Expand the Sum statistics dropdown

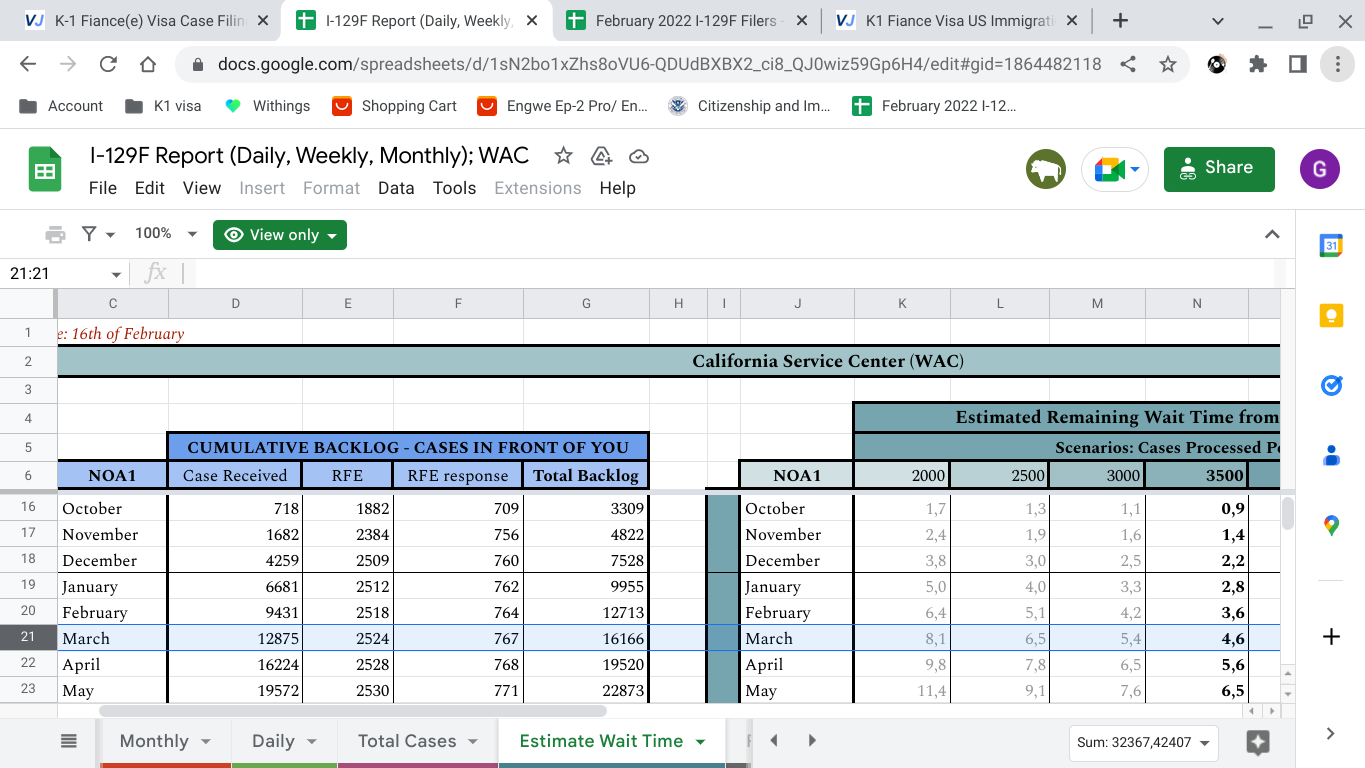(x=1143, y=742)
